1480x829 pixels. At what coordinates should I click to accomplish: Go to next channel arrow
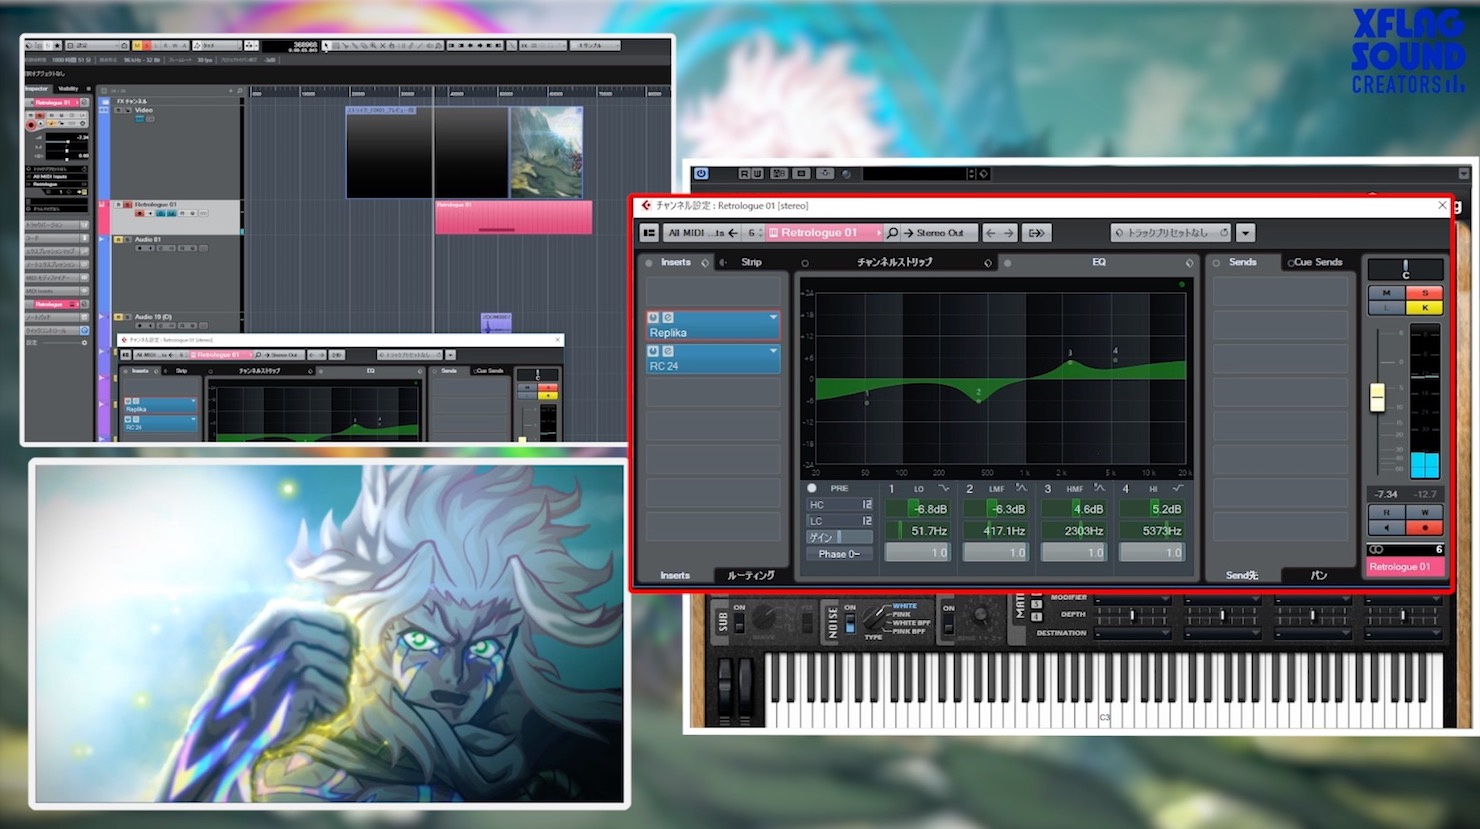tap(1008, 233)
